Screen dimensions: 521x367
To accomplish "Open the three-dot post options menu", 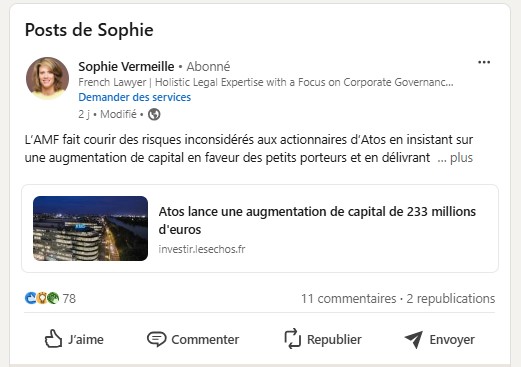I will click(x=484, y=62).
